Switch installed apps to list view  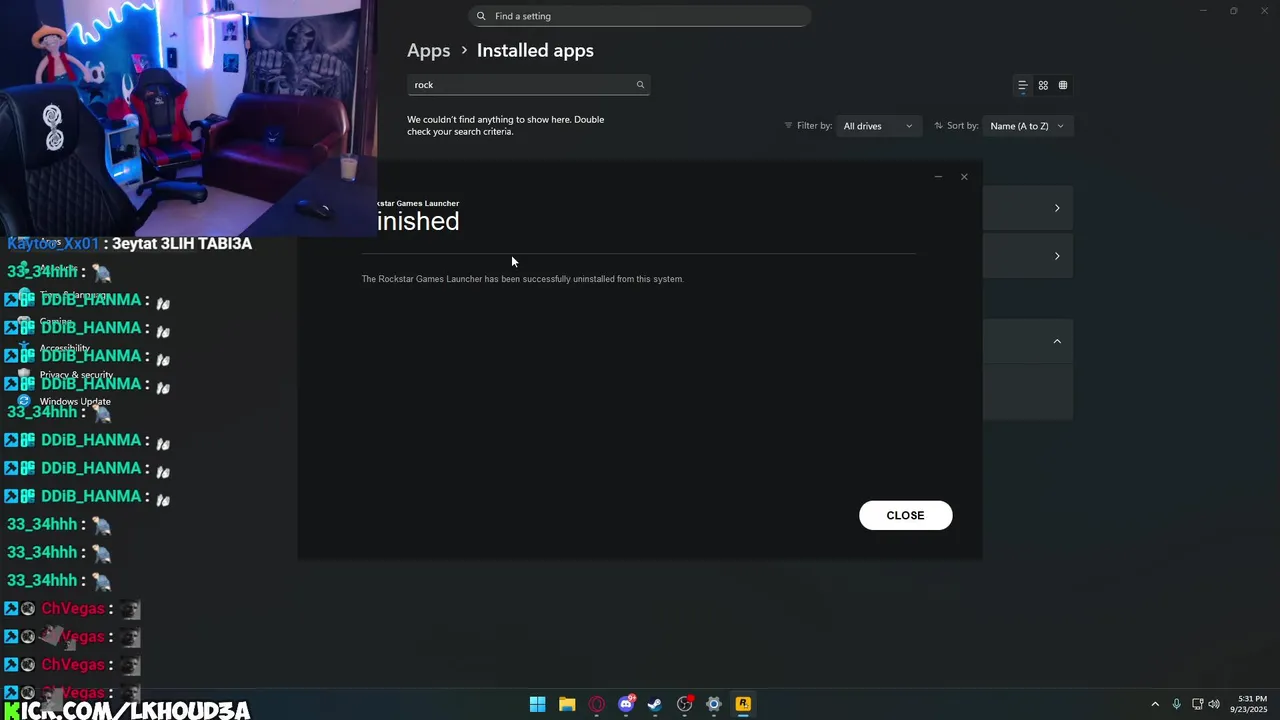(x=1022, y=85)
